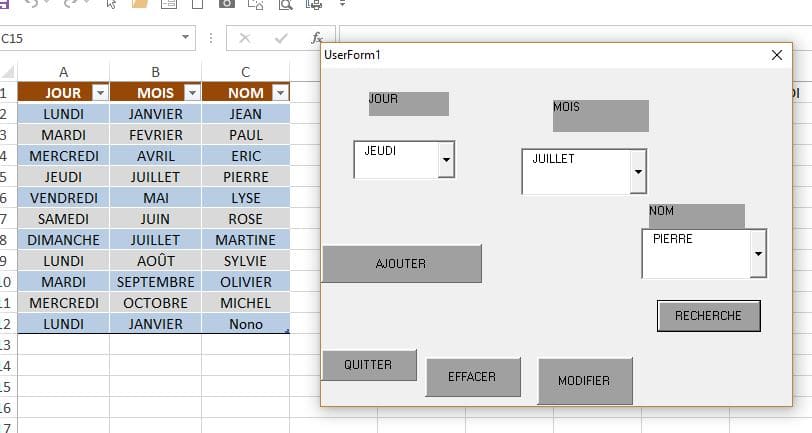The height and width of the screenshot is (433, 812).
Task: Click the RECHERCHE button
Action: 708,315
